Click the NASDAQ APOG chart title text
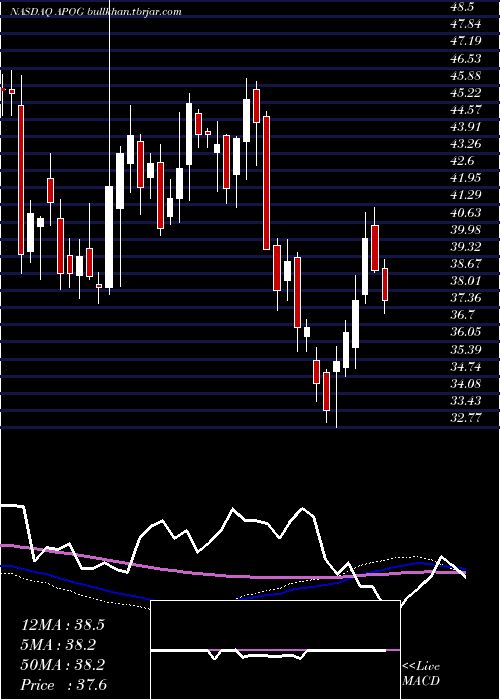Image resolution: width=500 pixels, height=700 pixels. (x=96, y=12)
